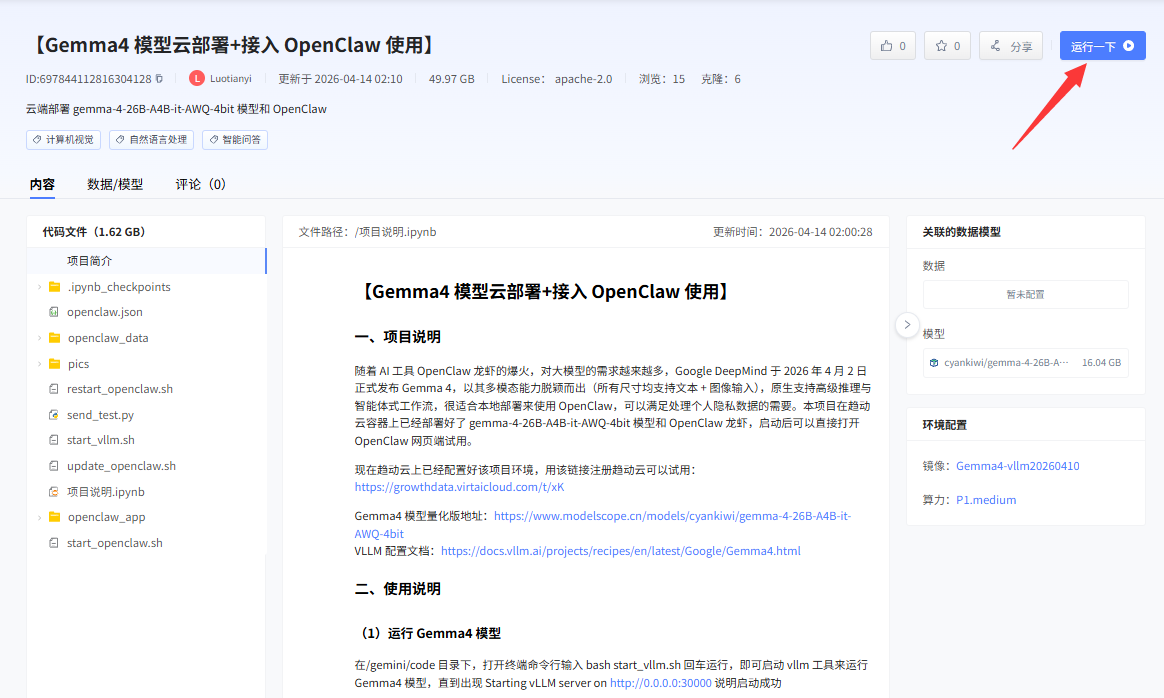This screenshot has width=1164, height=698.
Task: Collapse the right panel with the chevron button
Action: [907, 324]
